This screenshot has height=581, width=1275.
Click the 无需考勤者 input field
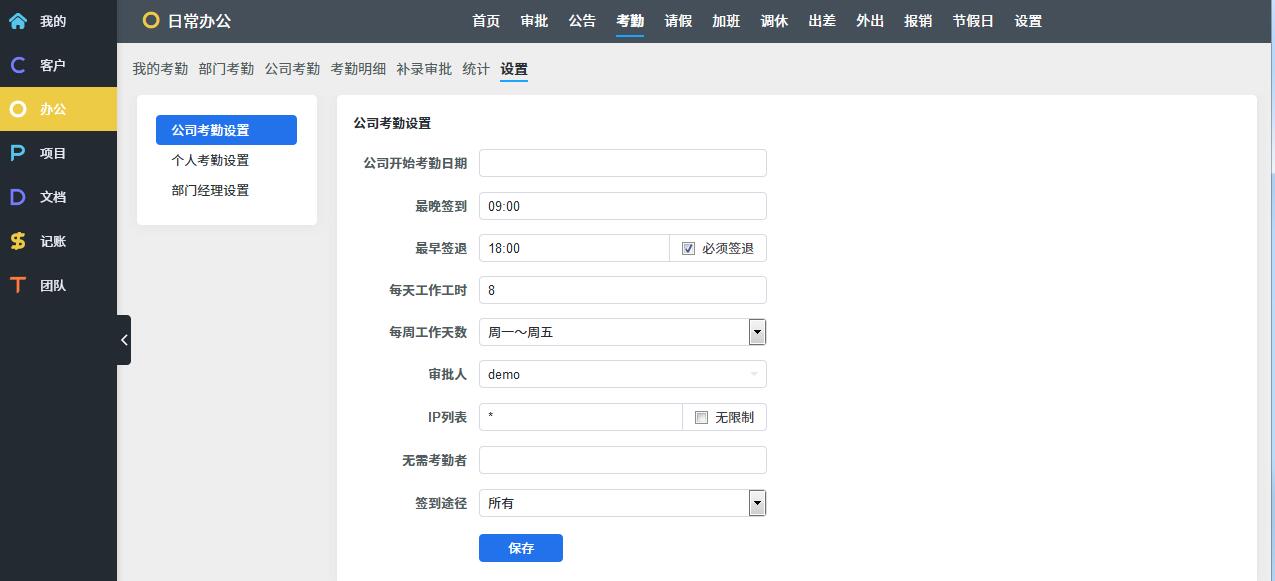[623, 460]
